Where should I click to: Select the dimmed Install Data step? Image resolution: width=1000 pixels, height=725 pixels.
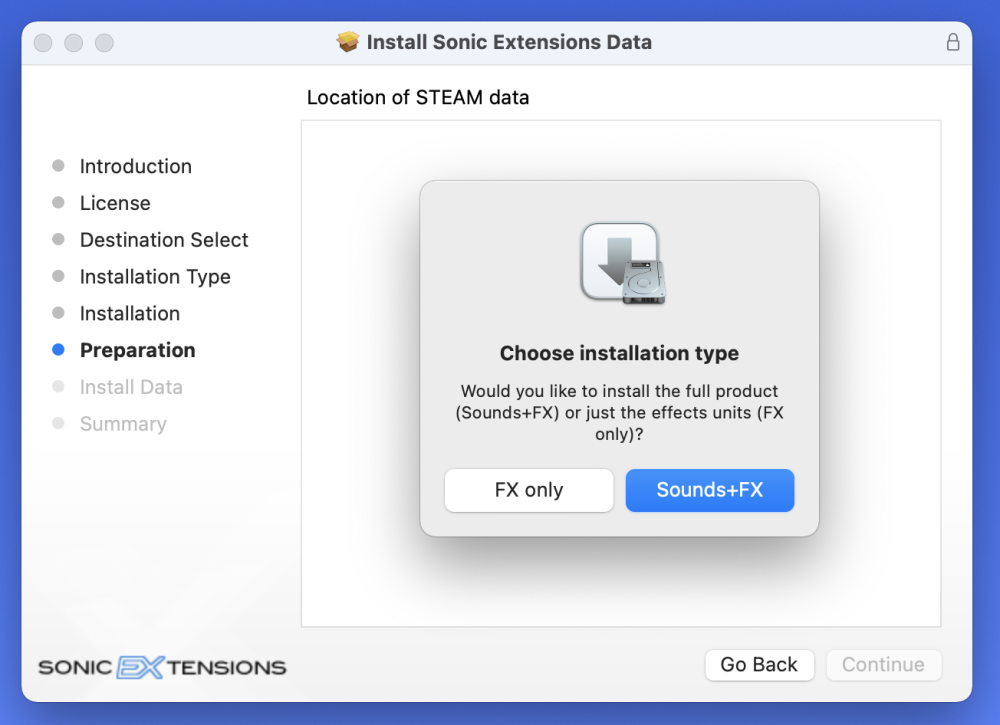[131, 388]
